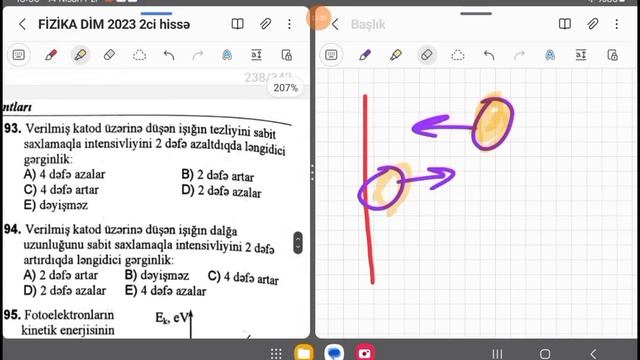Select the highlighter tool in right note
Screen dimensions: 640x360
(396, 55)
